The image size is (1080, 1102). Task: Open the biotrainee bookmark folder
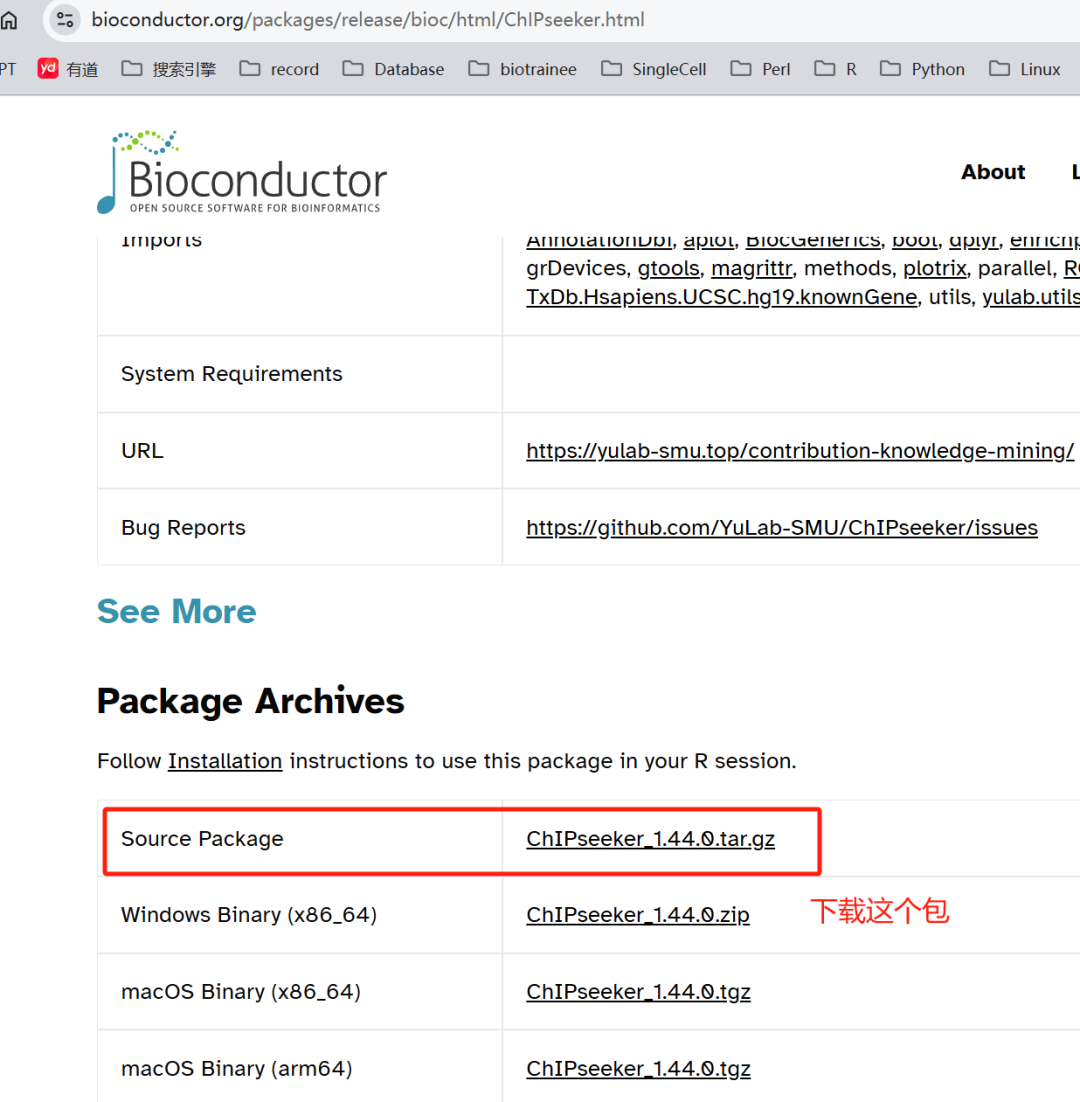click(522, 69)
